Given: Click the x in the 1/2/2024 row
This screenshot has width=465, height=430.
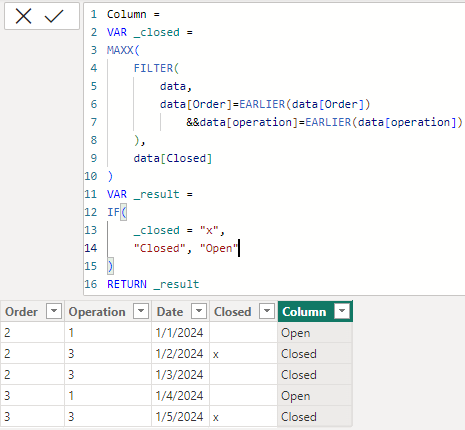Looking at the screenshot, I should coord(216,355).
